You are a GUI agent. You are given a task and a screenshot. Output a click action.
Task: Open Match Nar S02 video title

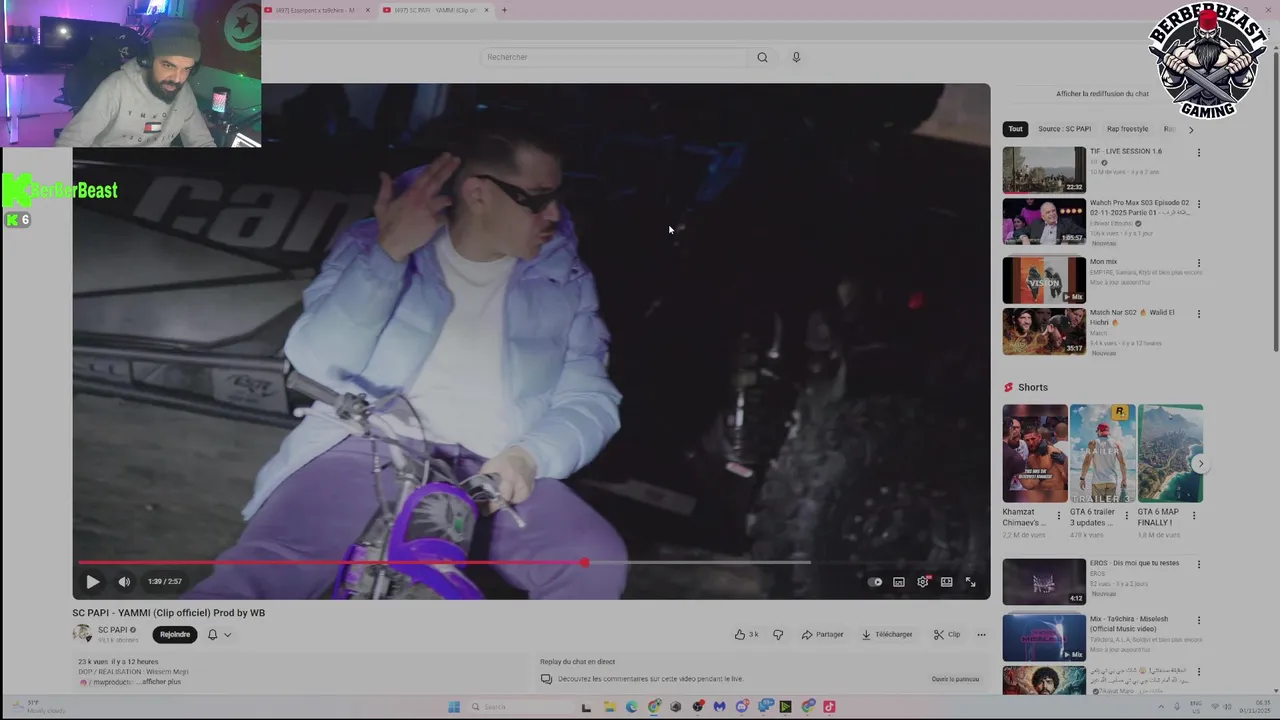pyautogui.click(x=1132, y=317)
